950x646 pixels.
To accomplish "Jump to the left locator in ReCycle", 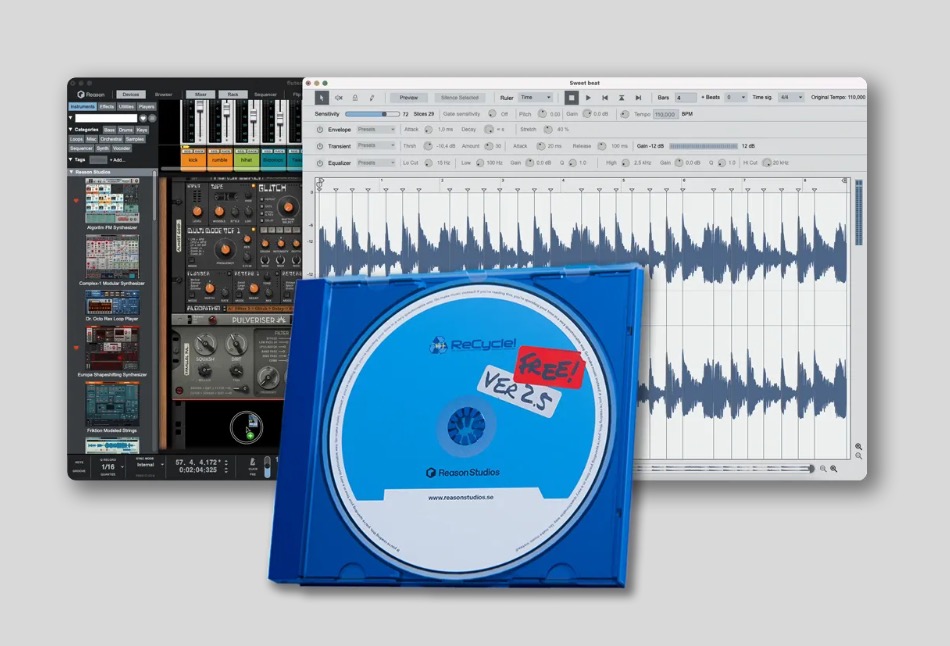I will (x=605, y=98).
